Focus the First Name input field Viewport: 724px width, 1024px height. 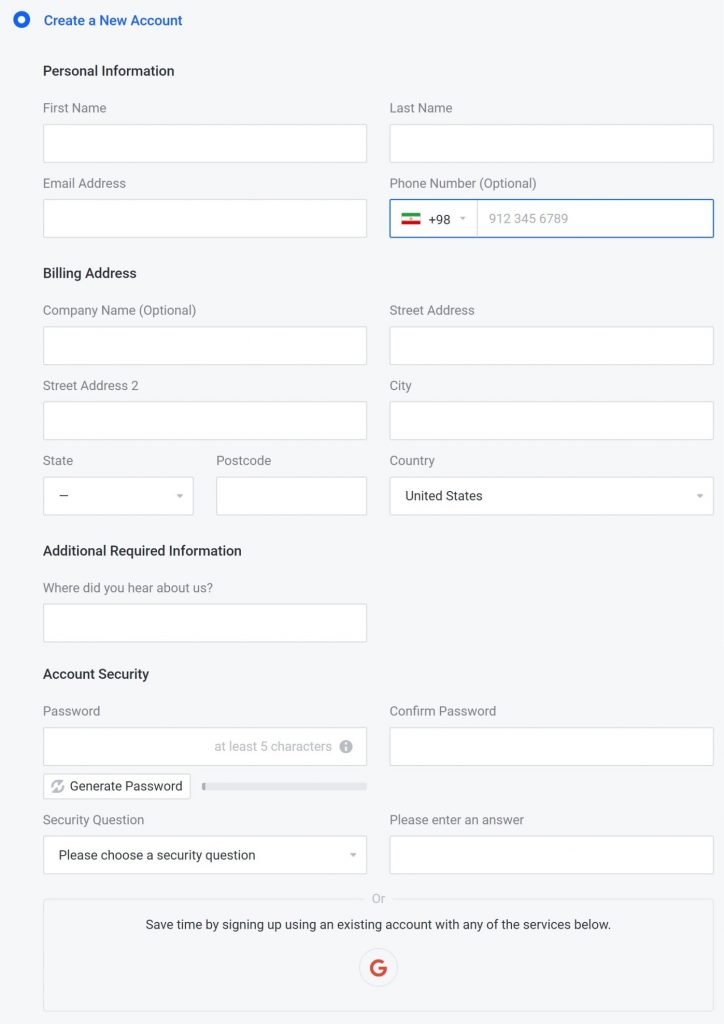point(205,144)
